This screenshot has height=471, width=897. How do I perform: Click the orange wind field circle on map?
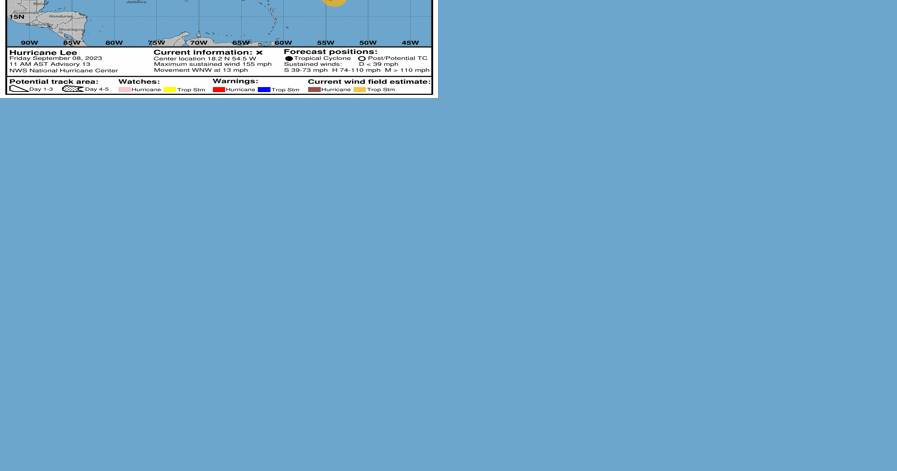(x=335, y=3)
